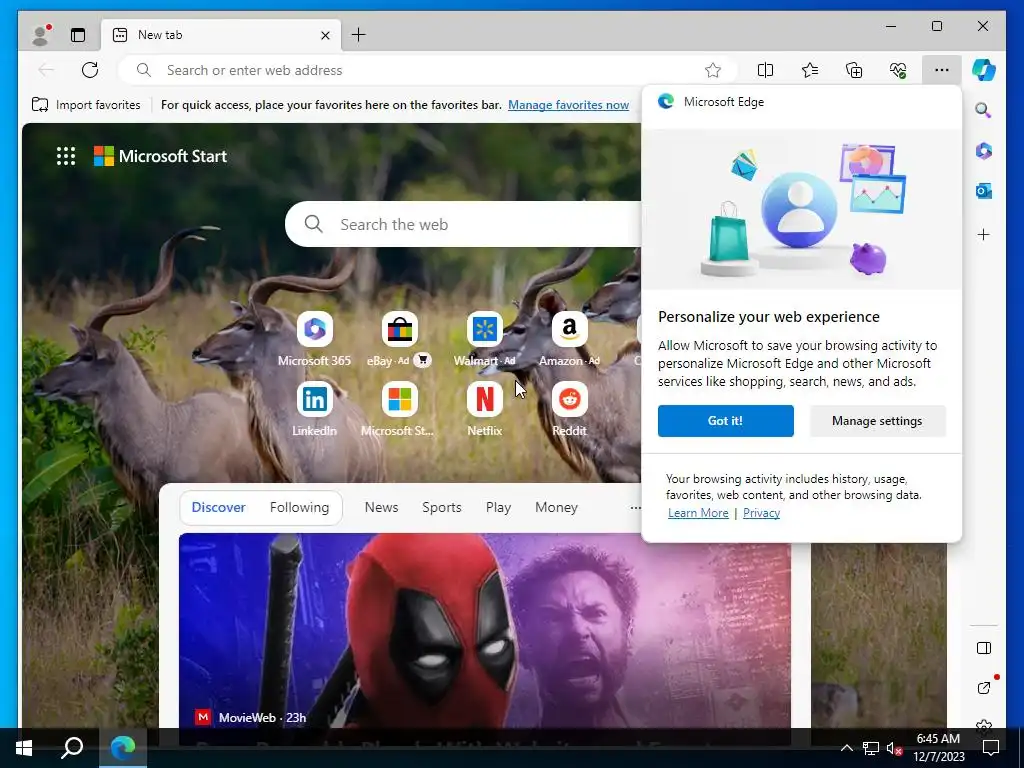Open Windows taskbar search

click(x=72, y=748)
